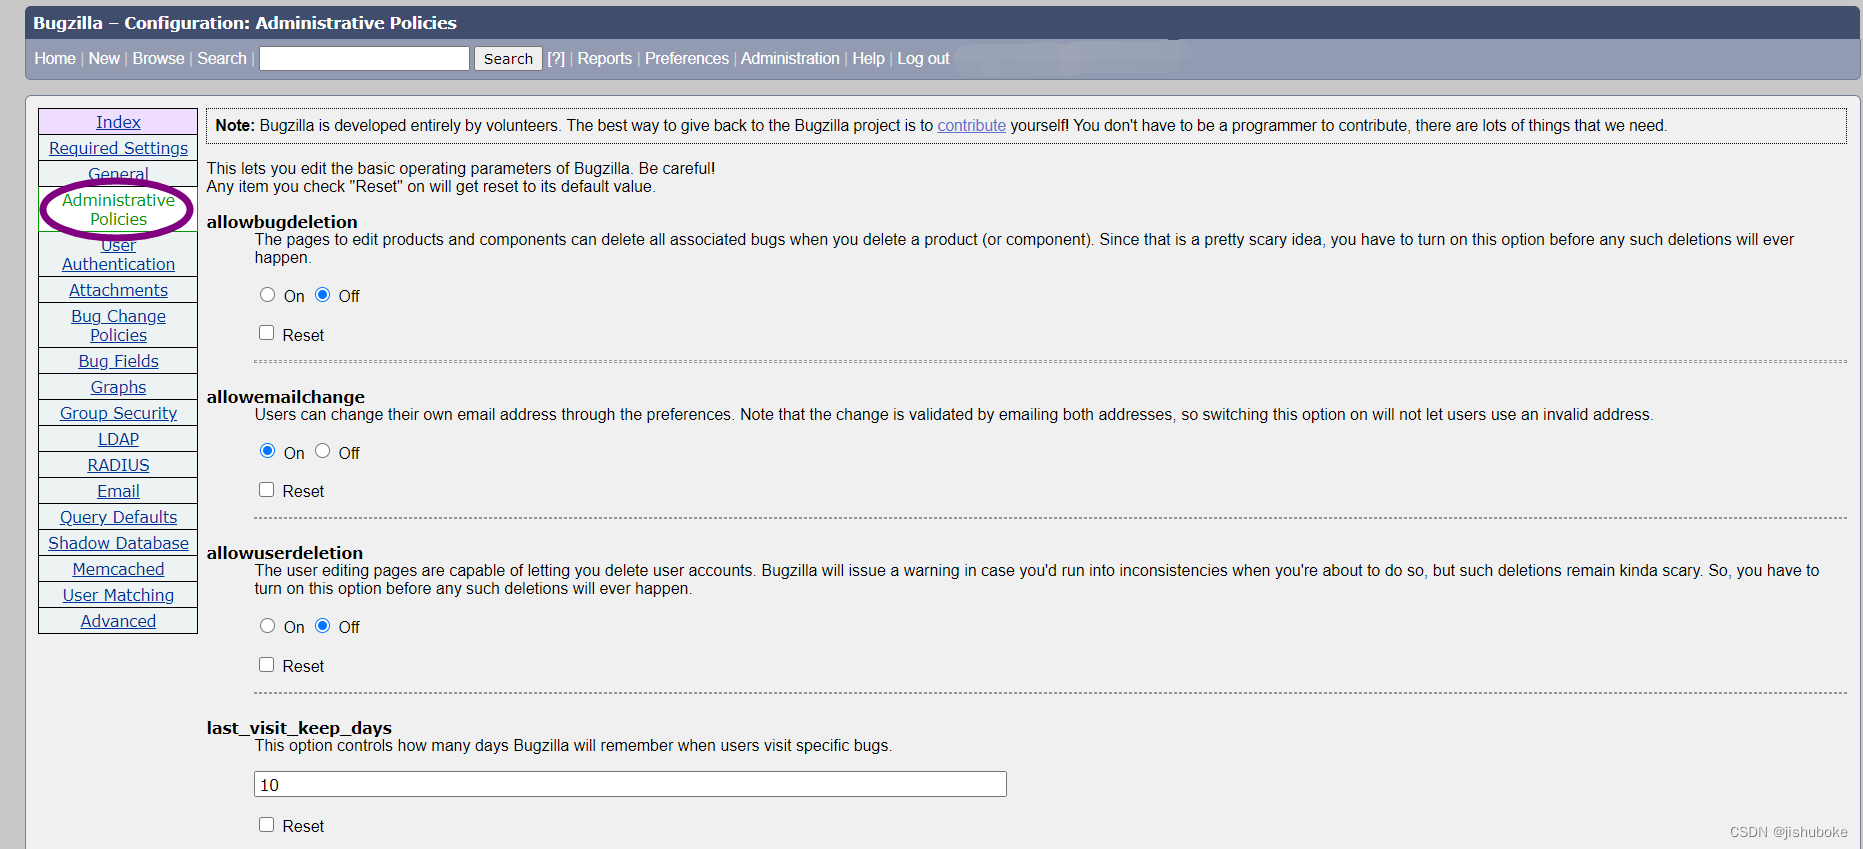The height and width of the screenshot is (849, 1863).
Task: Click the last_visit_keep_days heading text
Action: pyautogui.click(x=299, y=728)
